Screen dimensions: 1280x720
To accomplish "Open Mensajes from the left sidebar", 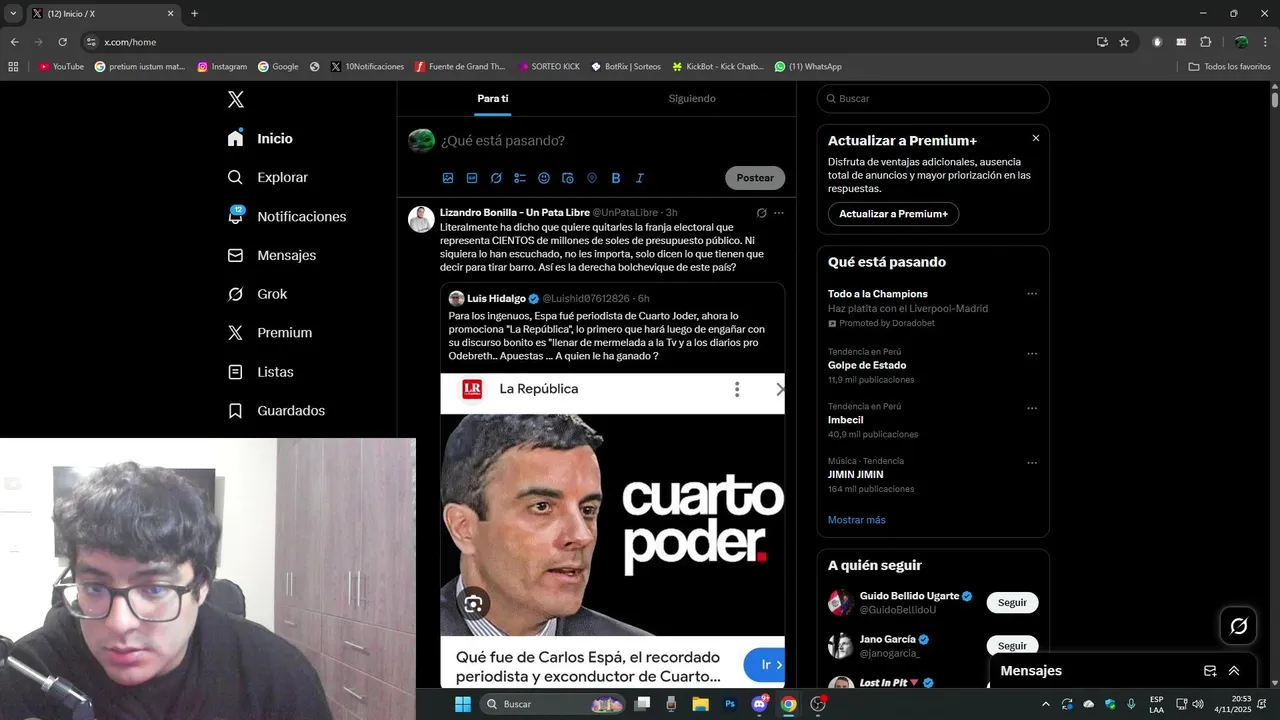I will coord(272,255).
